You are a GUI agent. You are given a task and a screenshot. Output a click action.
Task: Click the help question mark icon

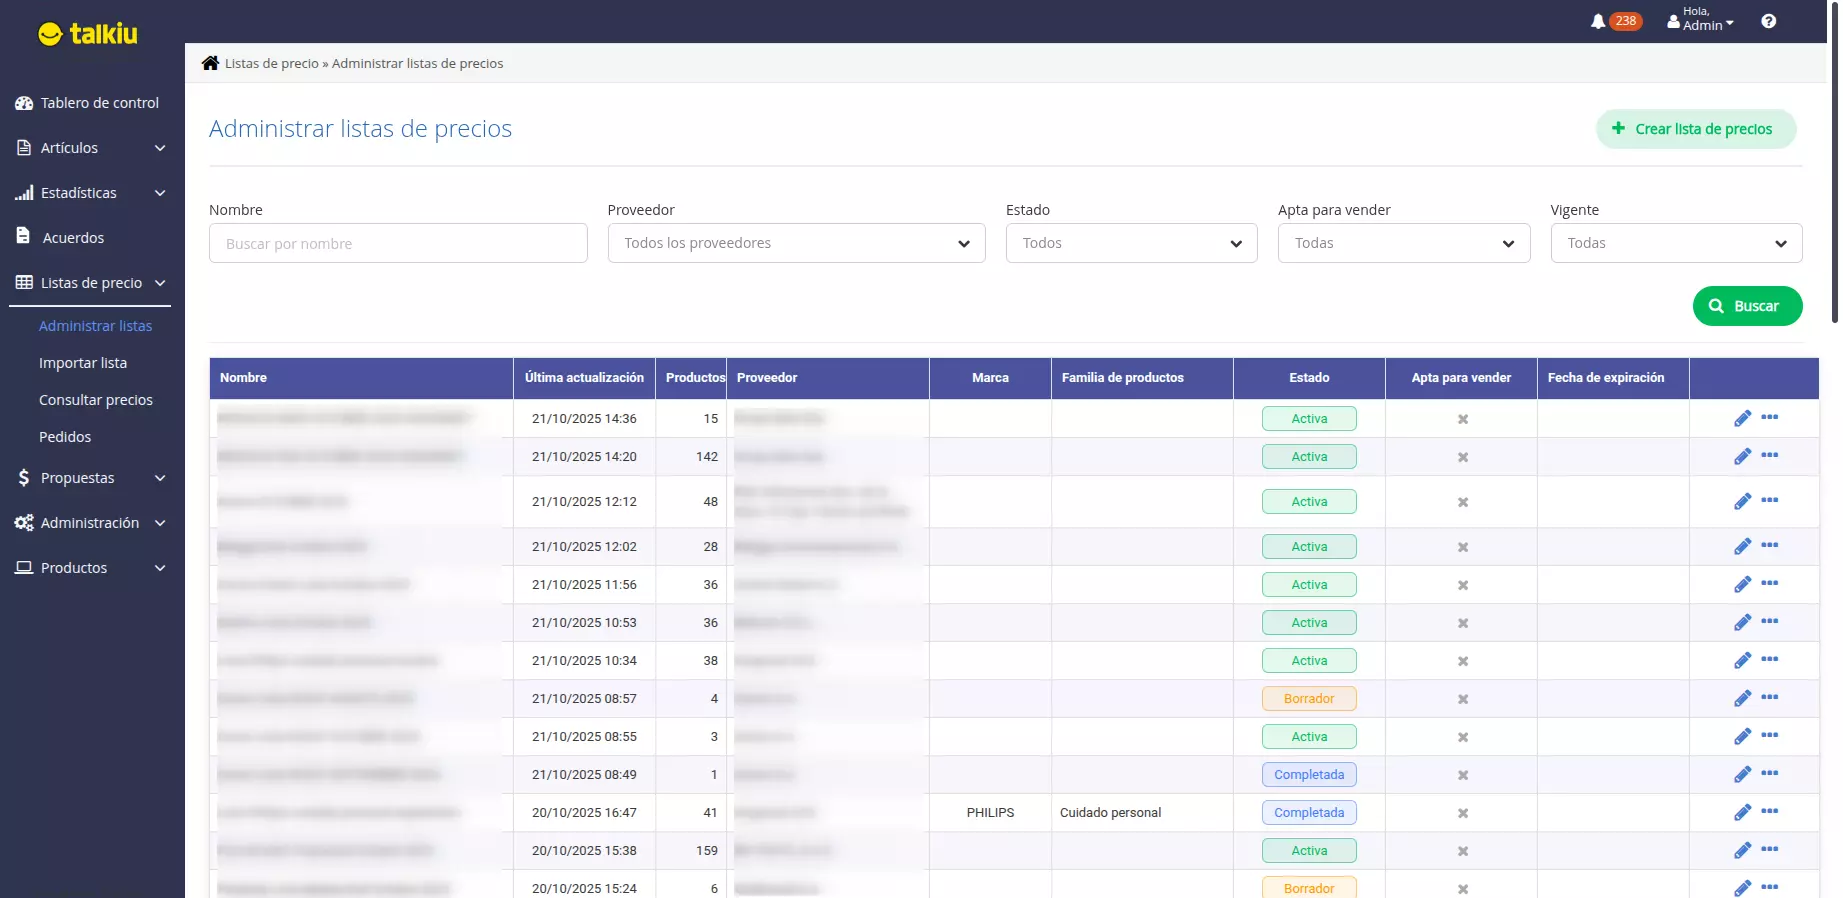tap(1768, 21)
